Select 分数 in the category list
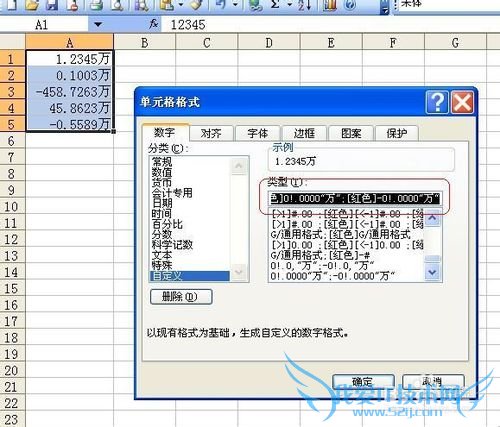Image resolution: width=500 pixels, height=427 pixels. (162, 234)
